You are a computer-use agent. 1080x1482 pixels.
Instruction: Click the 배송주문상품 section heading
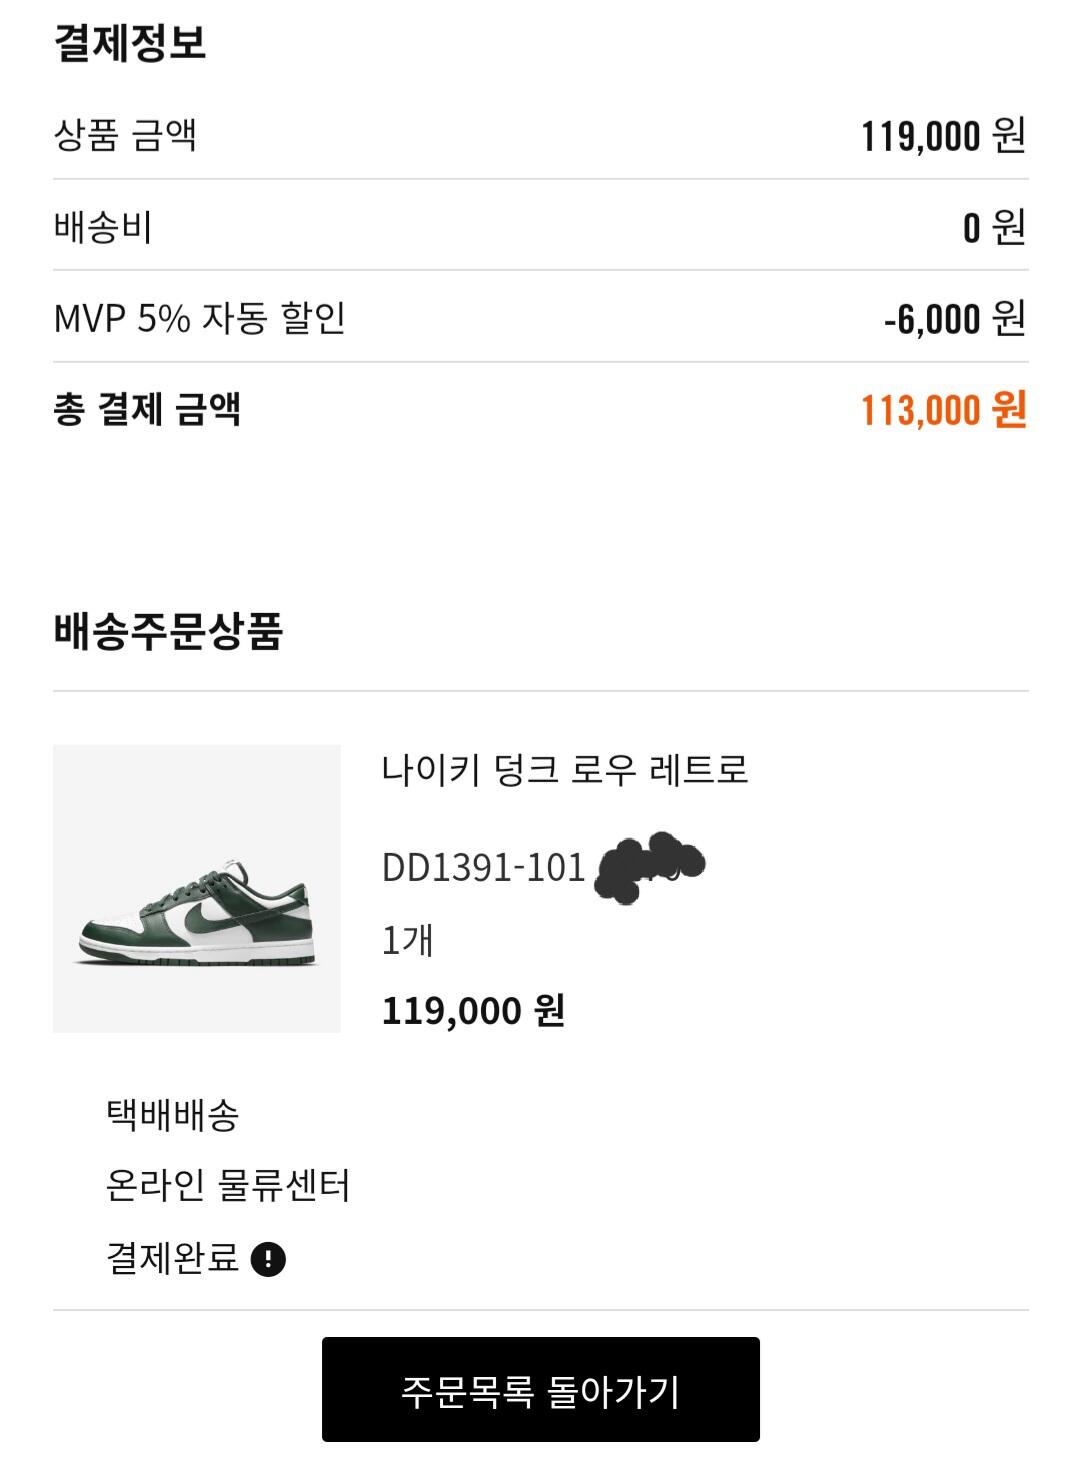[168, 630]
